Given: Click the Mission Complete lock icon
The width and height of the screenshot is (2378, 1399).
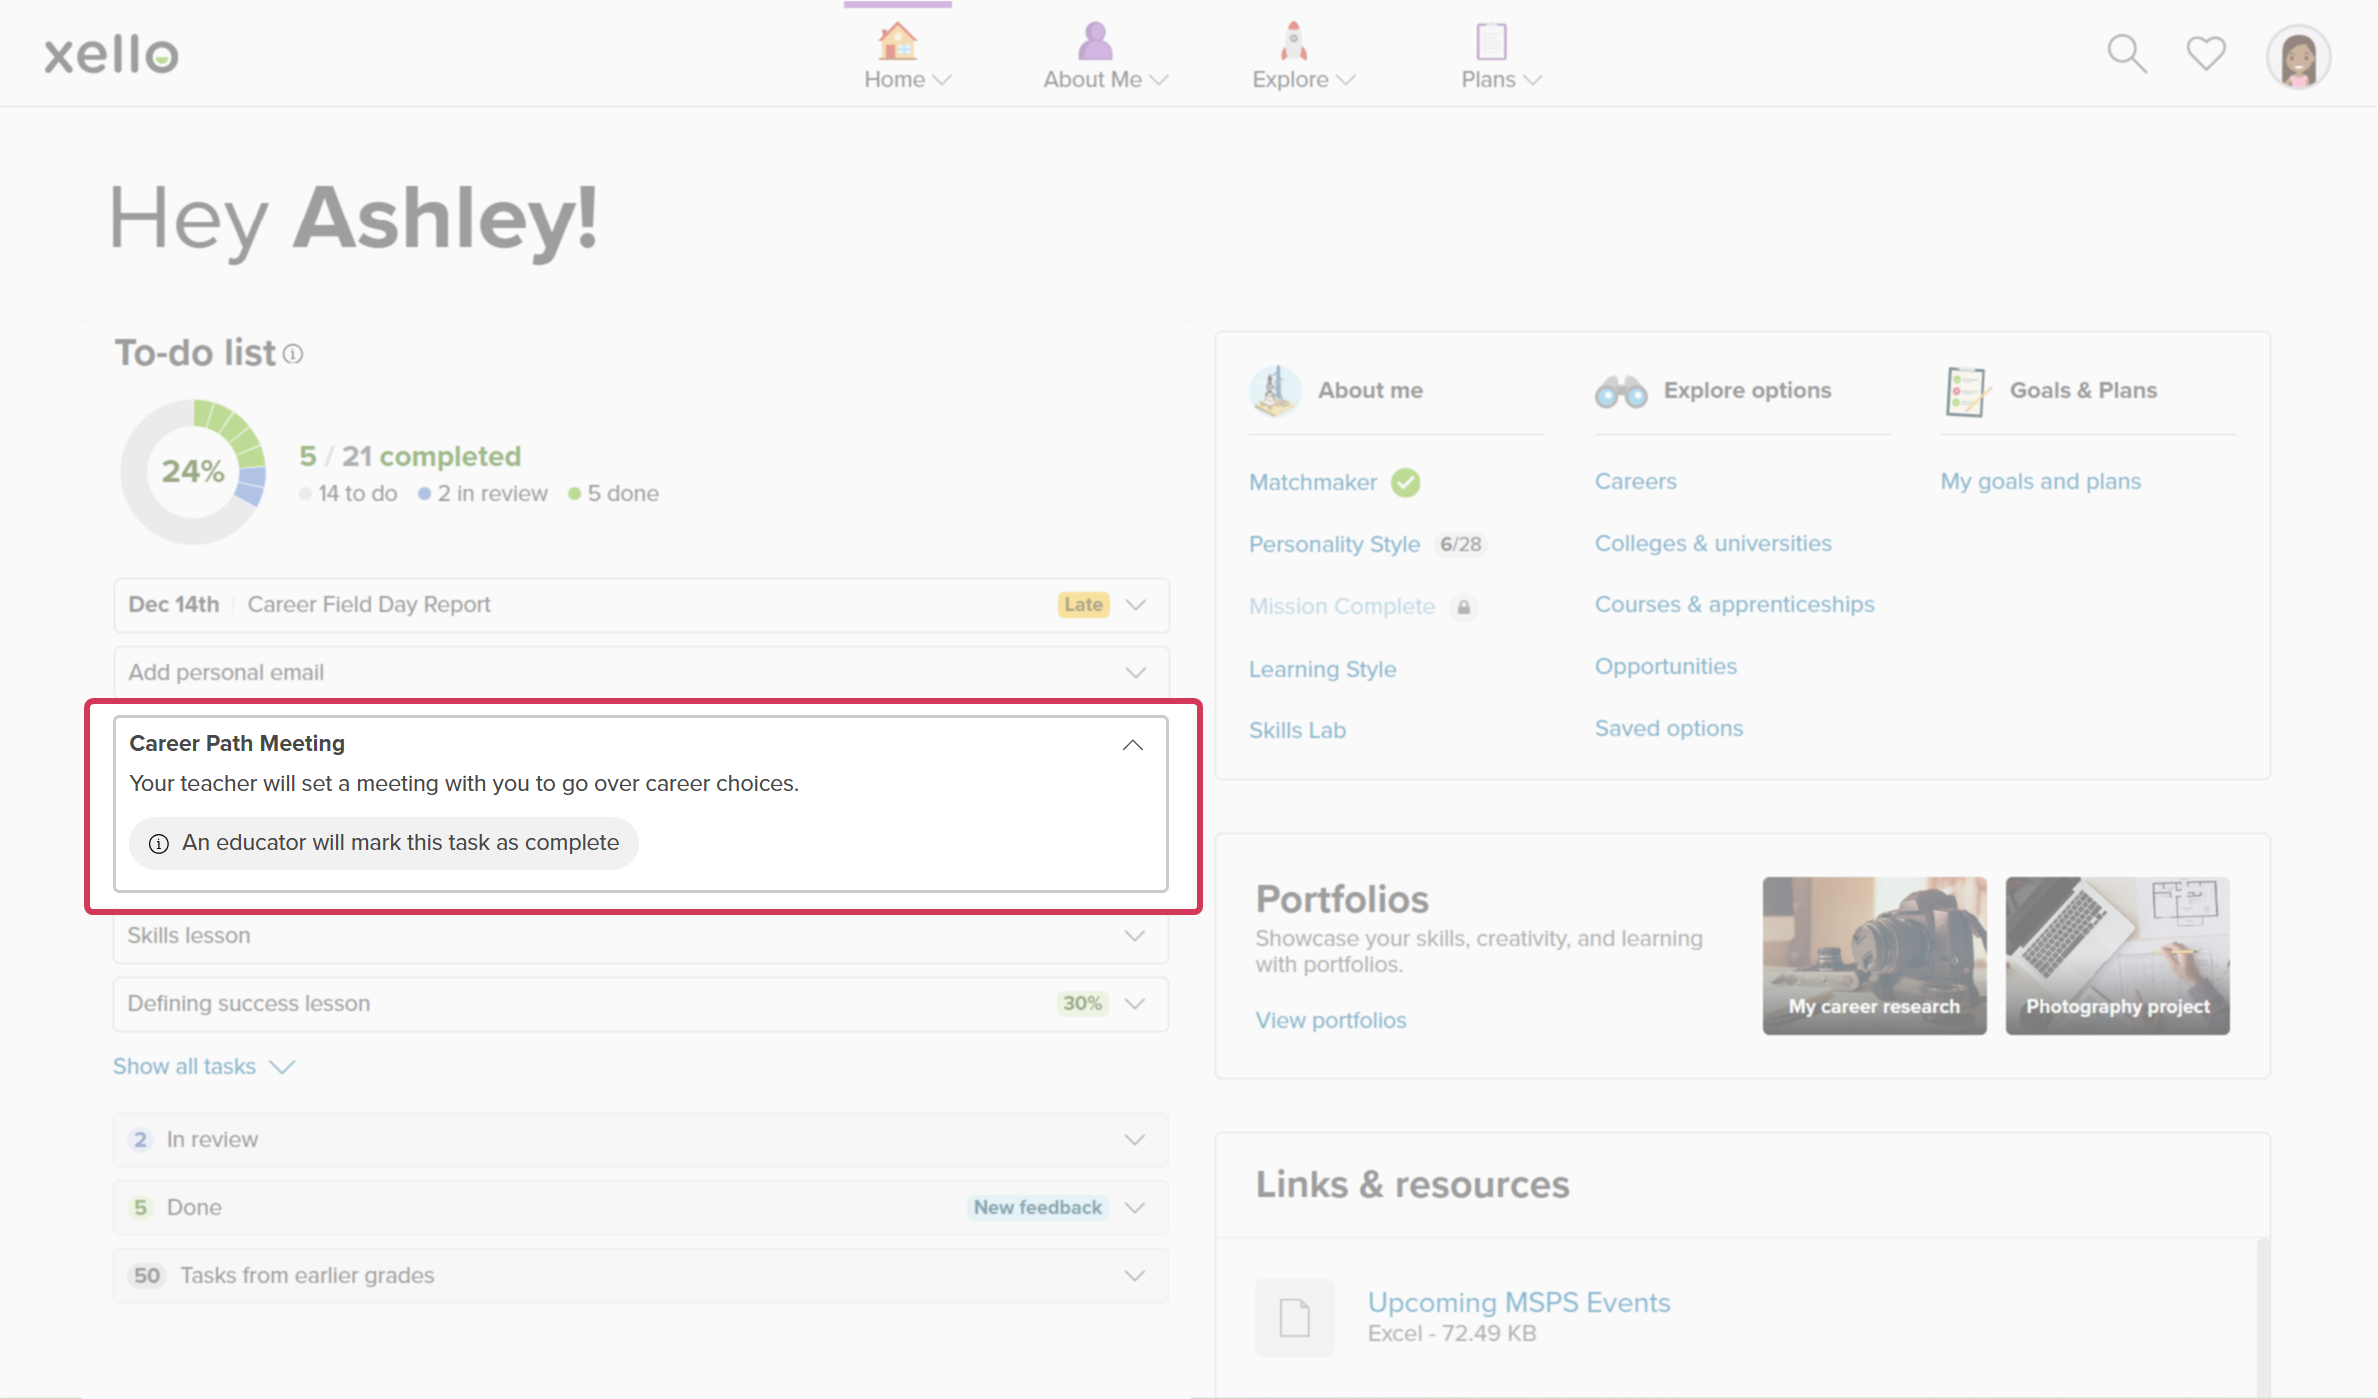Looking at the screenshot, I should 1463,607.
